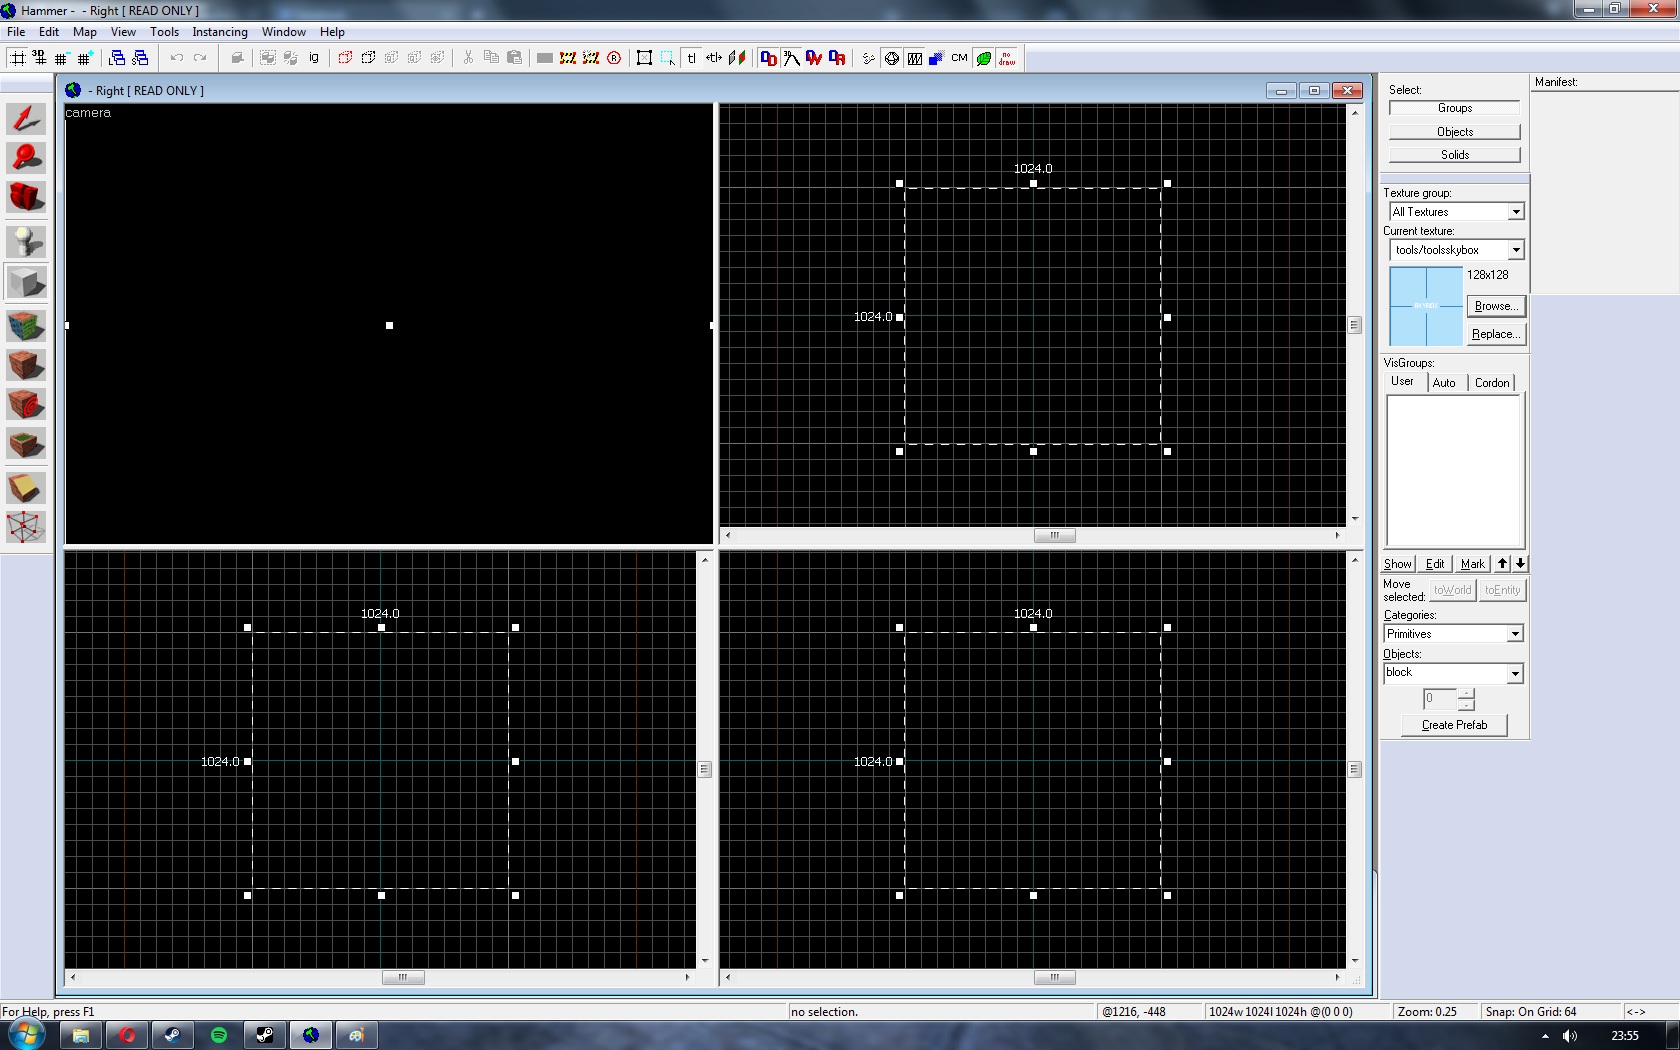
Task: Open the Instancing menu
Action: tap(220, 32)
